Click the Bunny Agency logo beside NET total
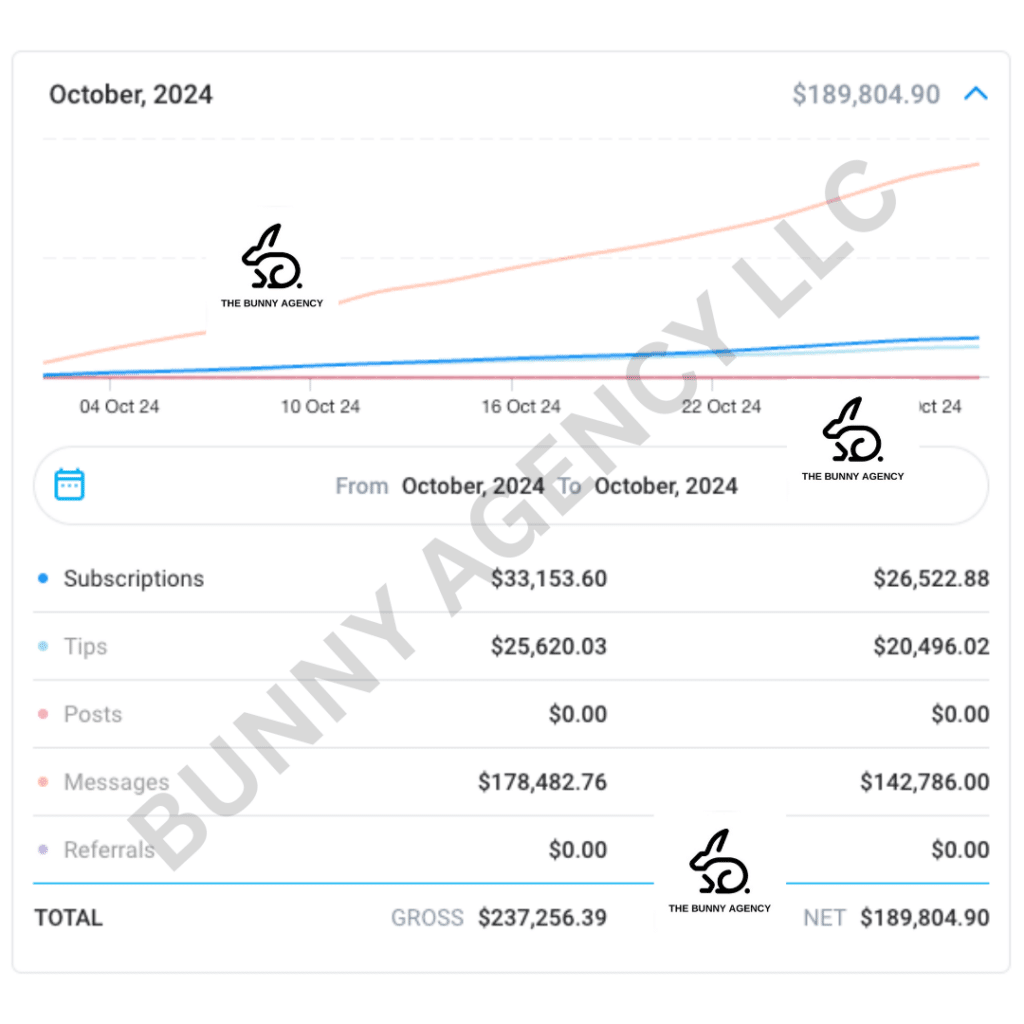The width and height of the screenshot is (1024, 1024). click(720, 871)
